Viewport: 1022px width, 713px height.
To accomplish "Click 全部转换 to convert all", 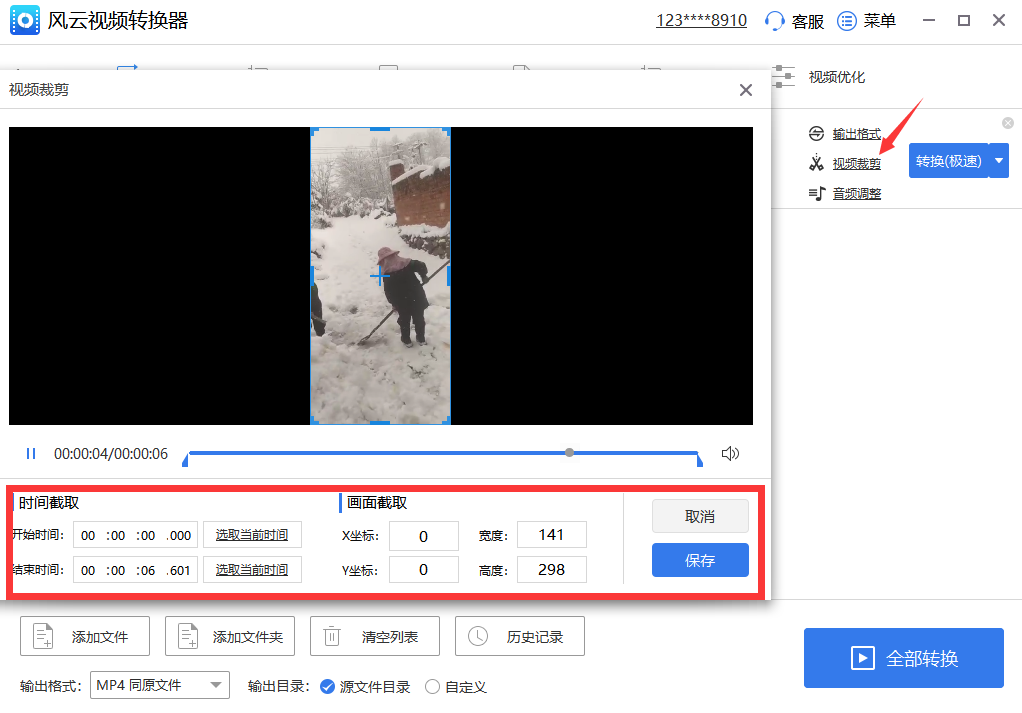I will coord(903,658).
